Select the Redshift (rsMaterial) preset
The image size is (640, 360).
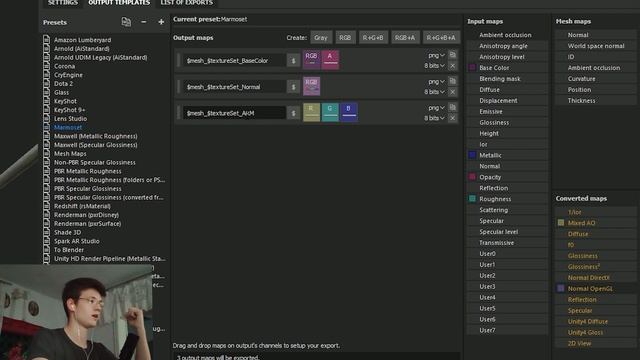82,206
